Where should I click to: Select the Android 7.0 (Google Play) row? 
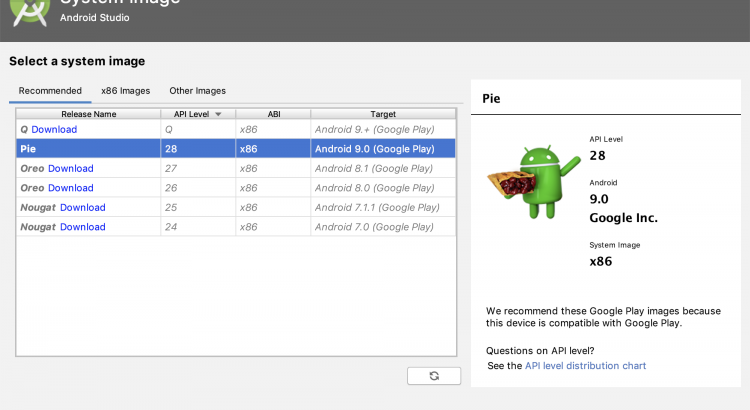pos(377,227)
